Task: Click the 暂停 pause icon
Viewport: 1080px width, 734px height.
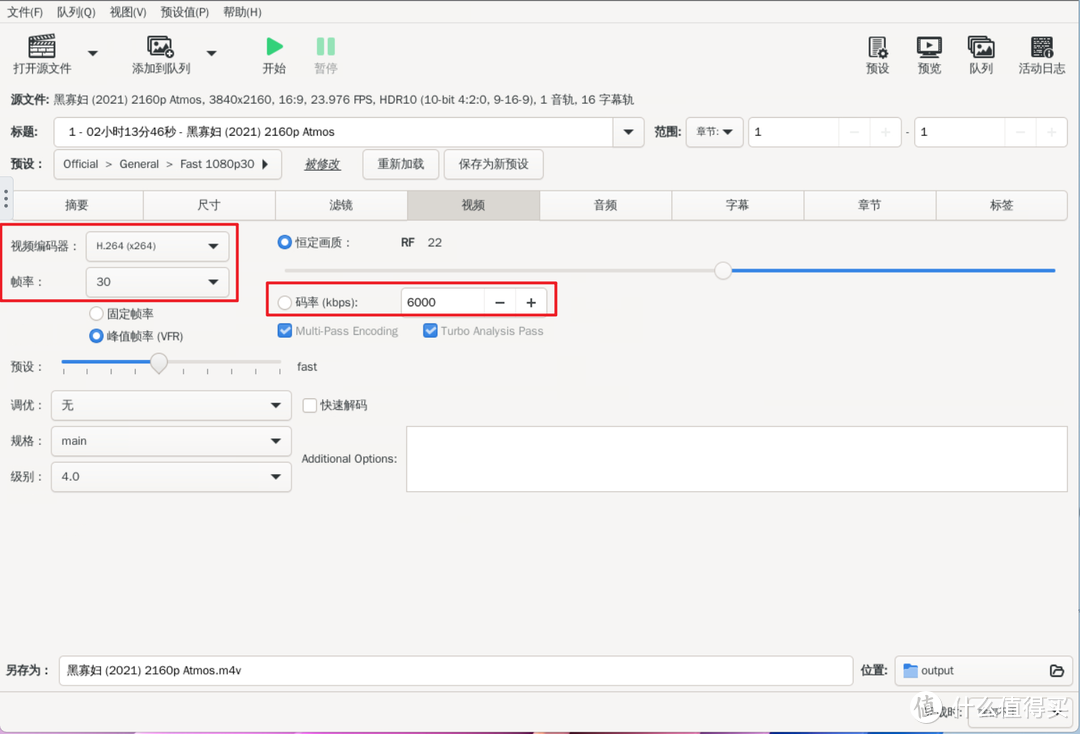Action: click(326, 45)
